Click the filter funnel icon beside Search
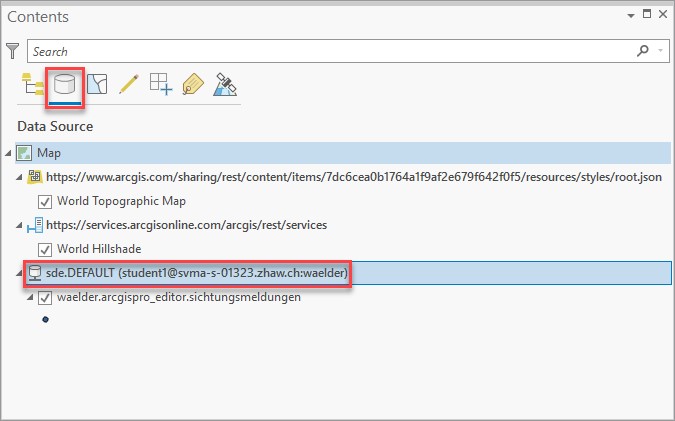The image size is (675, 421). 13,50
